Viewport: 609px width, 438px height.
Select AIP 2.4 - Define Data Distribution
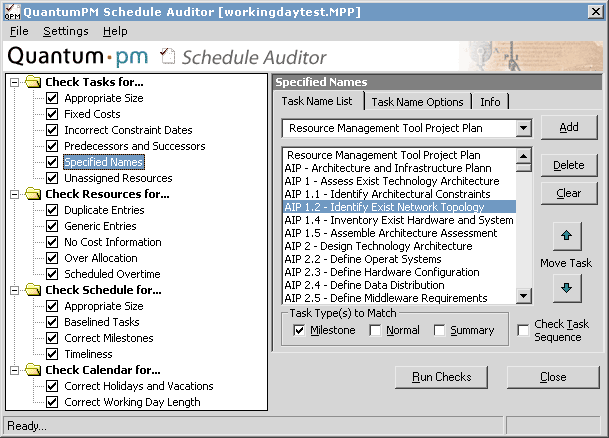pos(399,285)
